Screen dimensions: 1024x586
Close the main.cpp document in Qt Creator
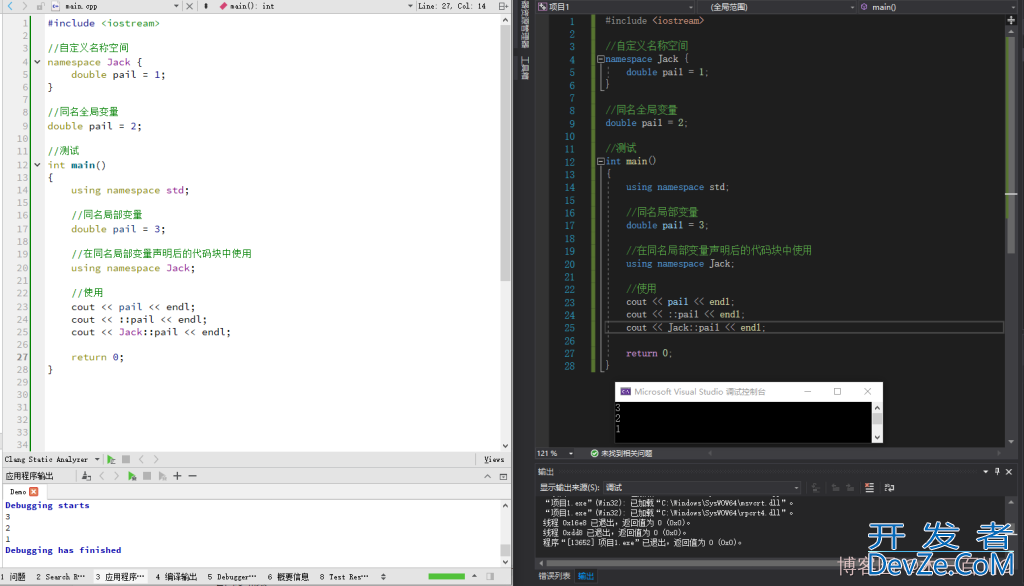(189, 6)
